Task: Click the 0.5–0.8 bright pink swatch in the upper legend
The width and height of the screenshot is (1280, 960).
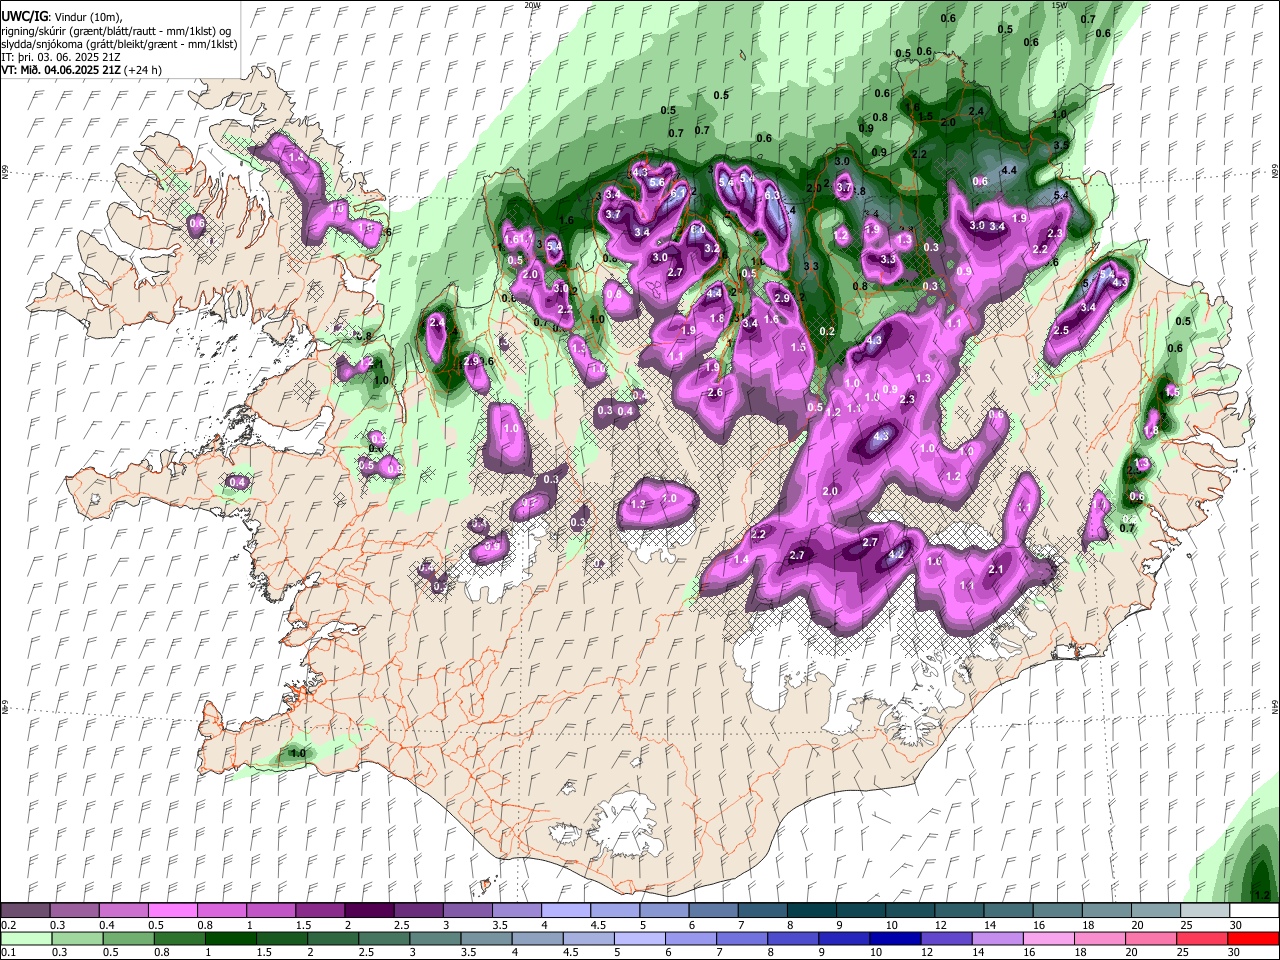Action: tap(172, 911)
